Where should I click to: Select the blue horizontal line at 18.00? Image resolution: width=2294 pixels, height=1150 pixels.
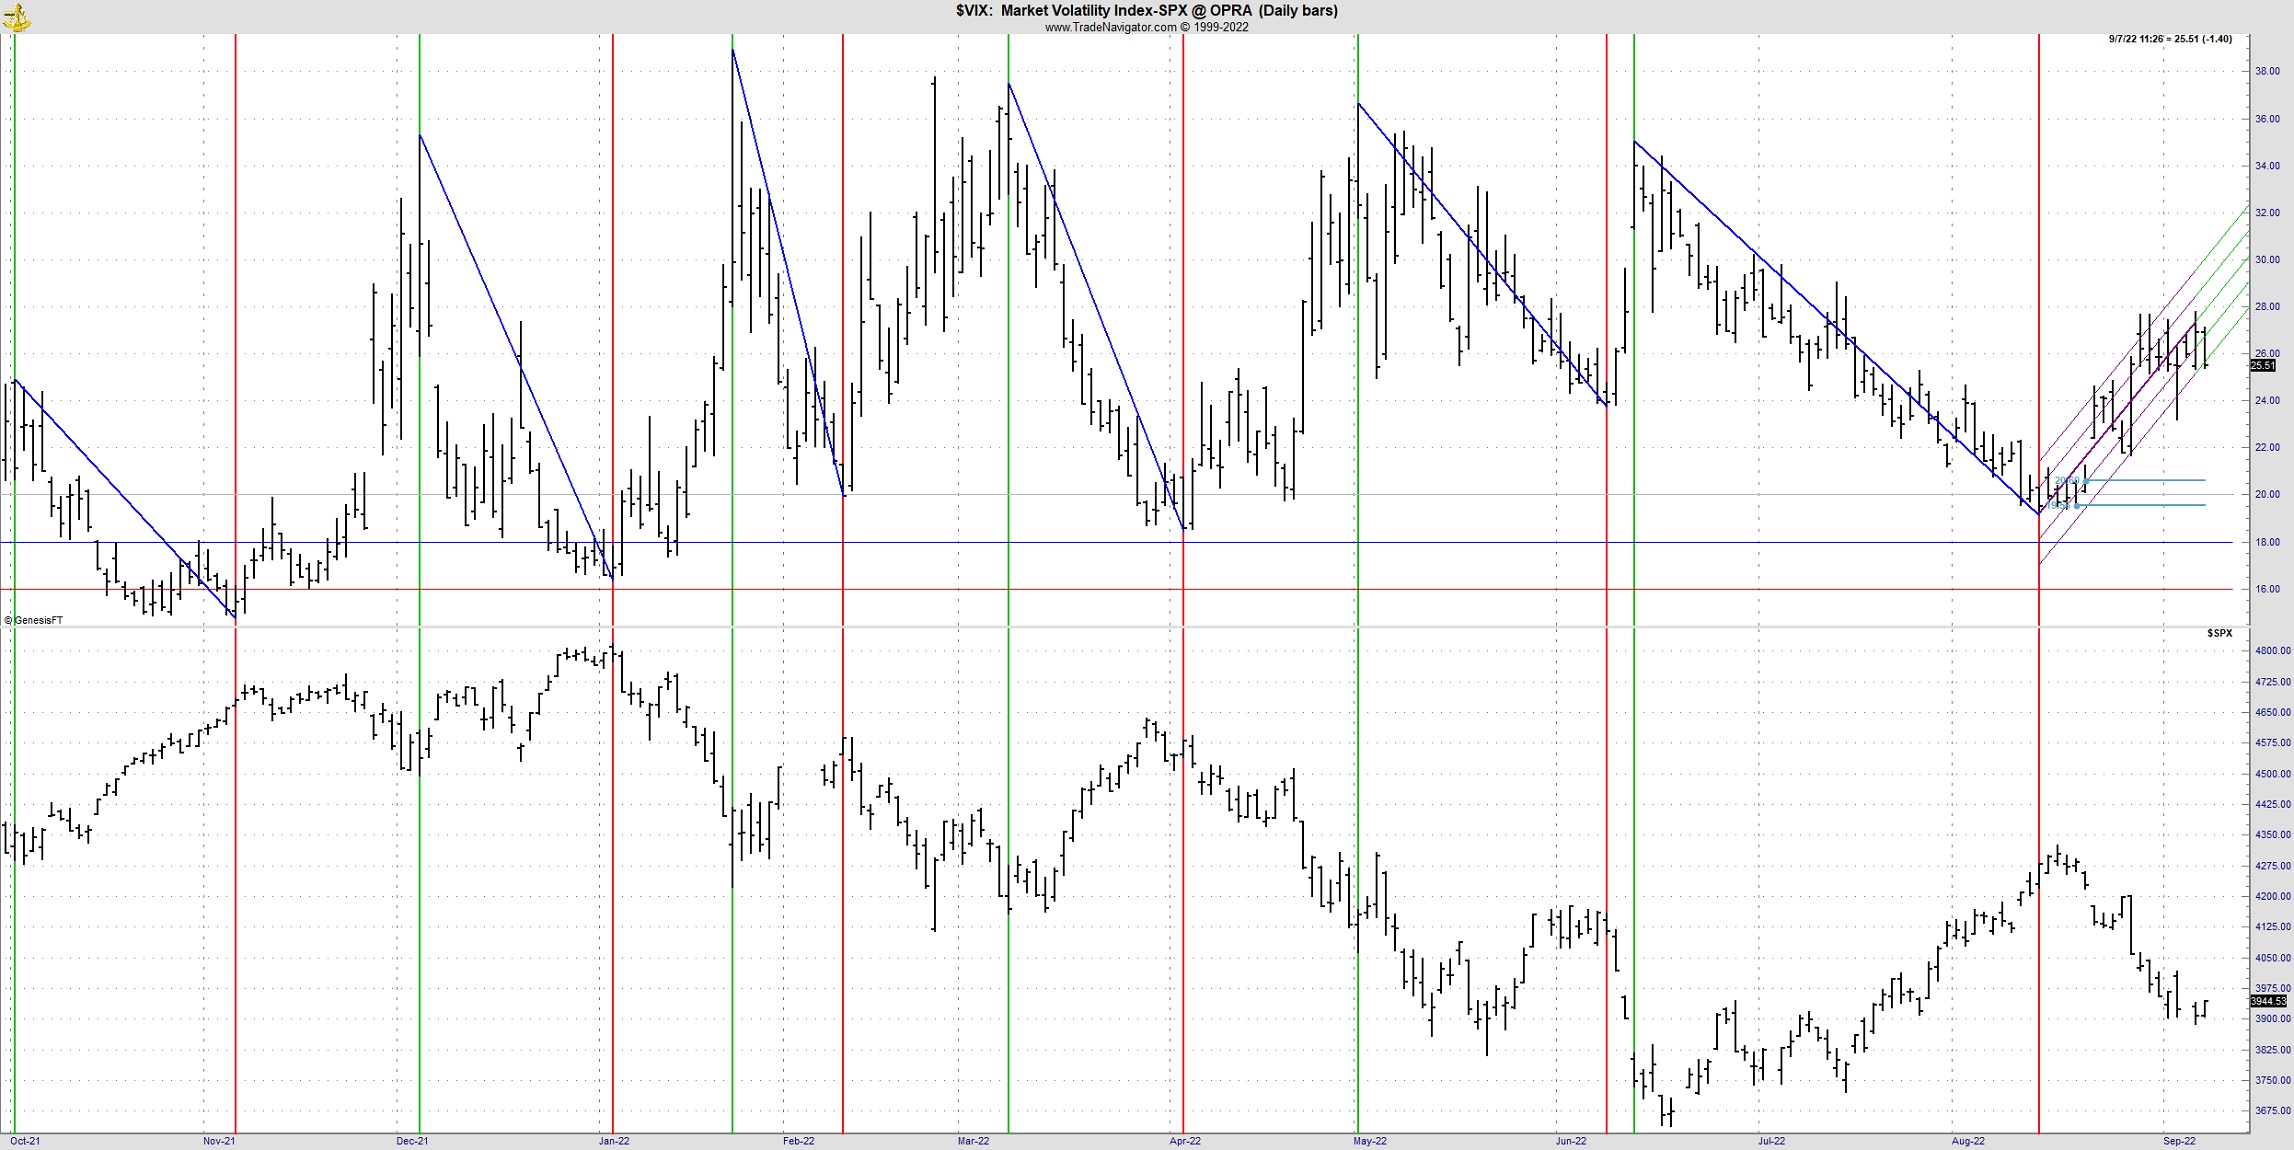[x=1116, y=542]
